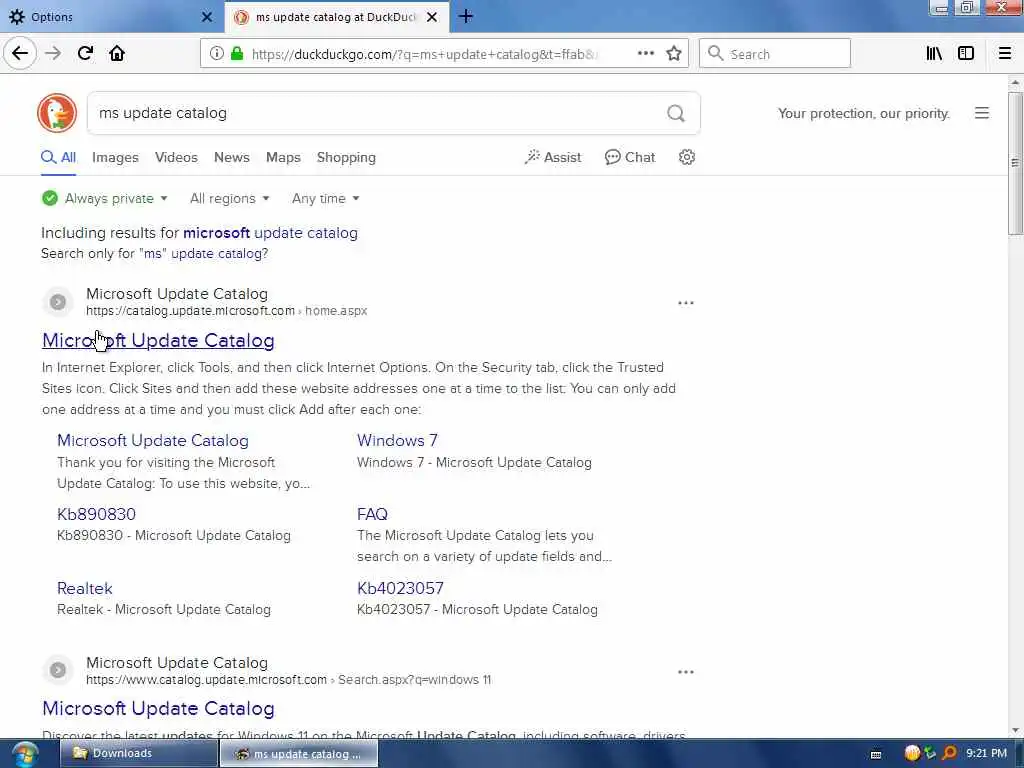Go back using the browser back arrow
This screenshot has width=1024, height=768.
tap(20, 53)
